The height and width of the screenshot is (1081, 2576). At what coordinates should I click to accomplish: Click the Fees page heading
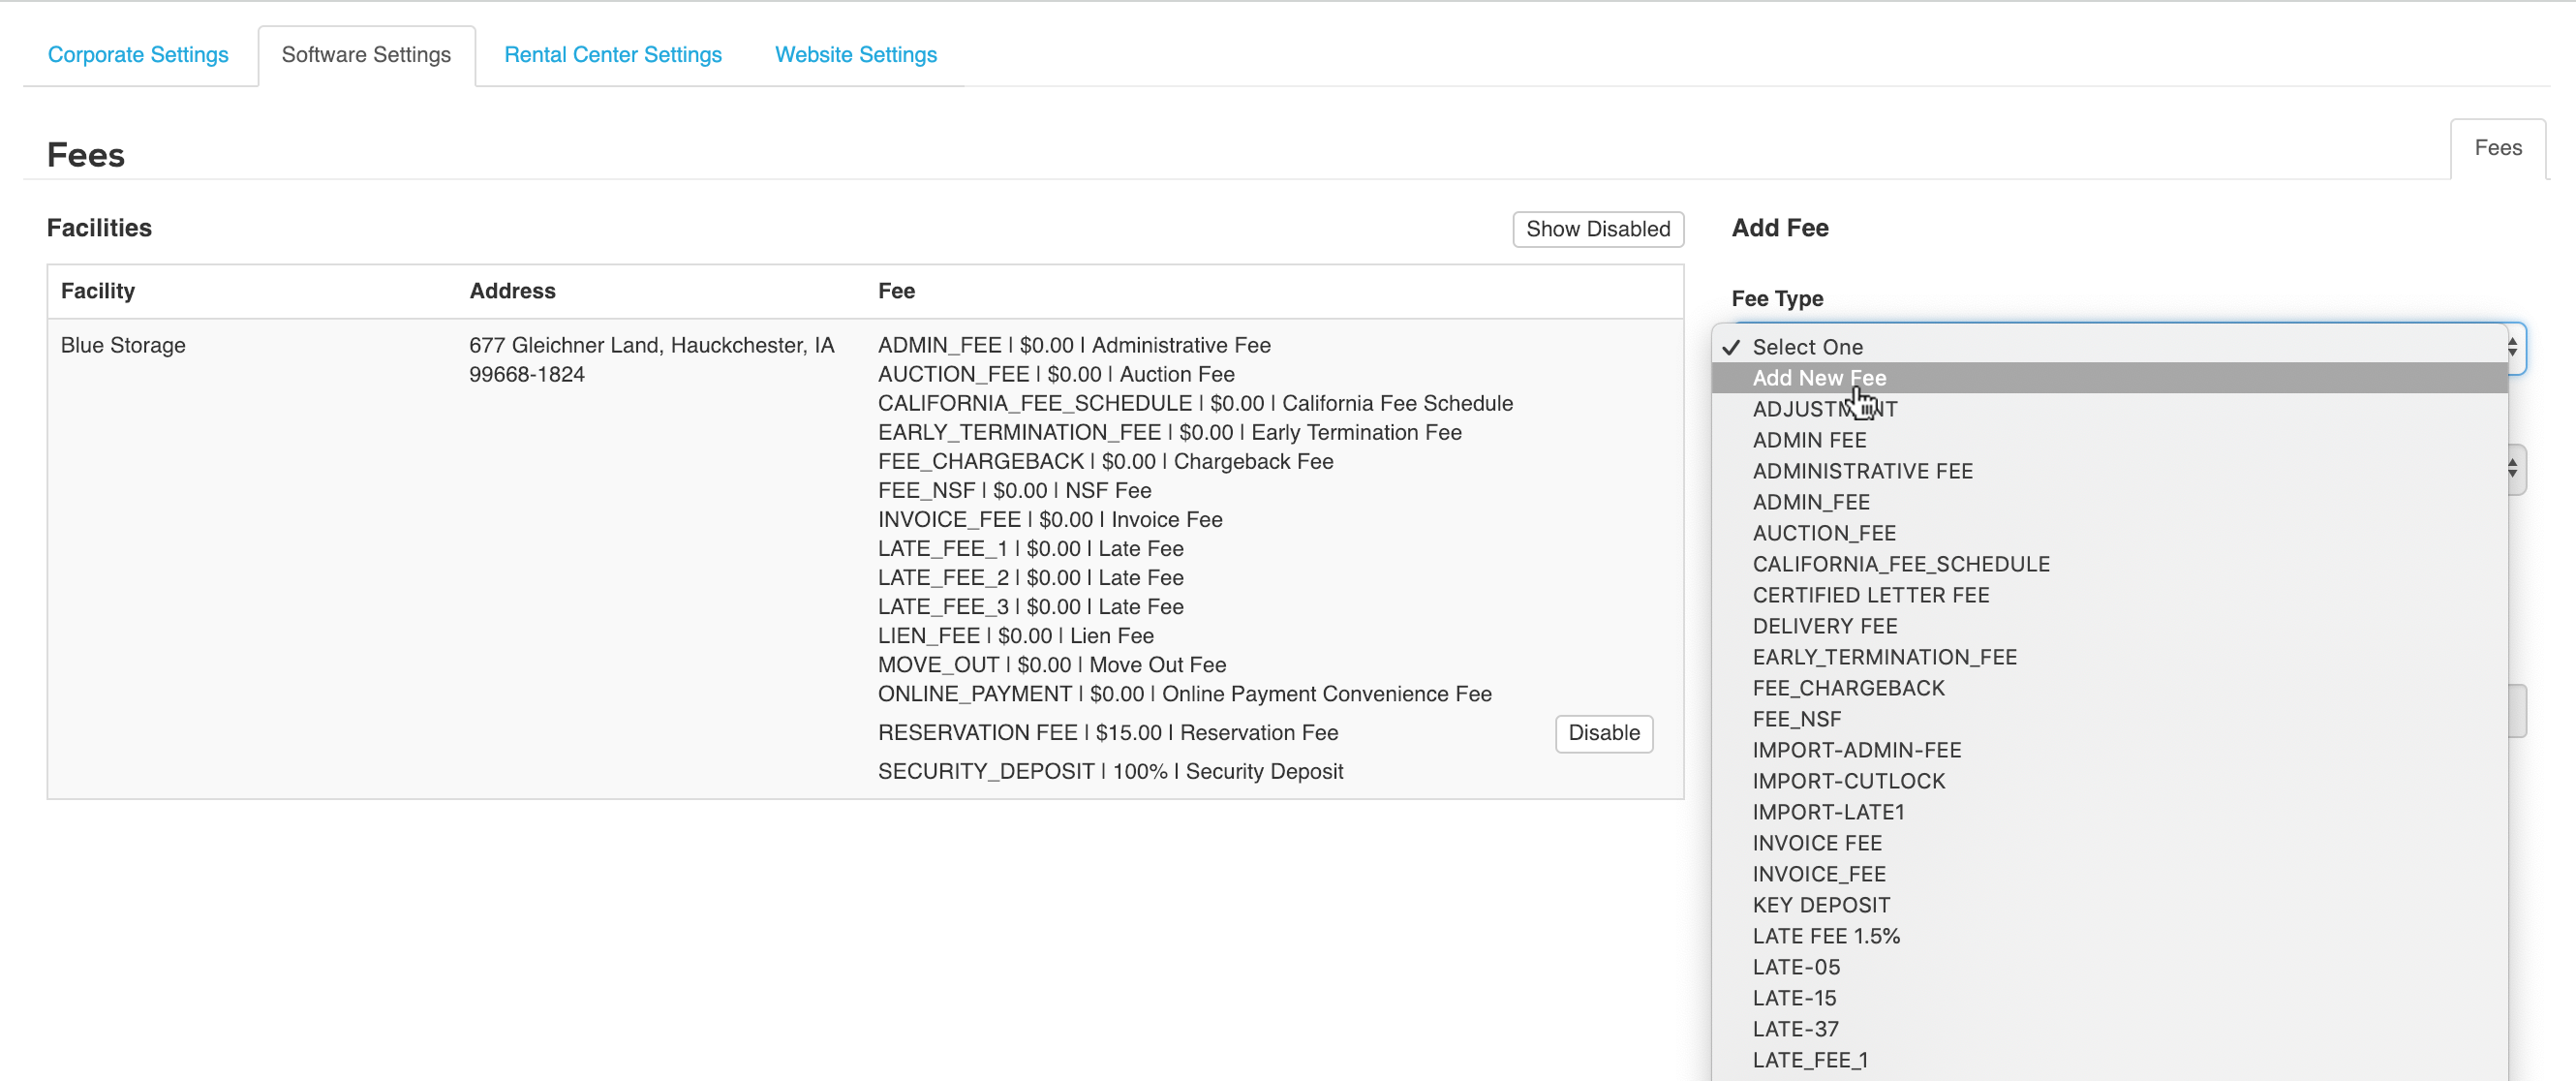coord(86,154)
